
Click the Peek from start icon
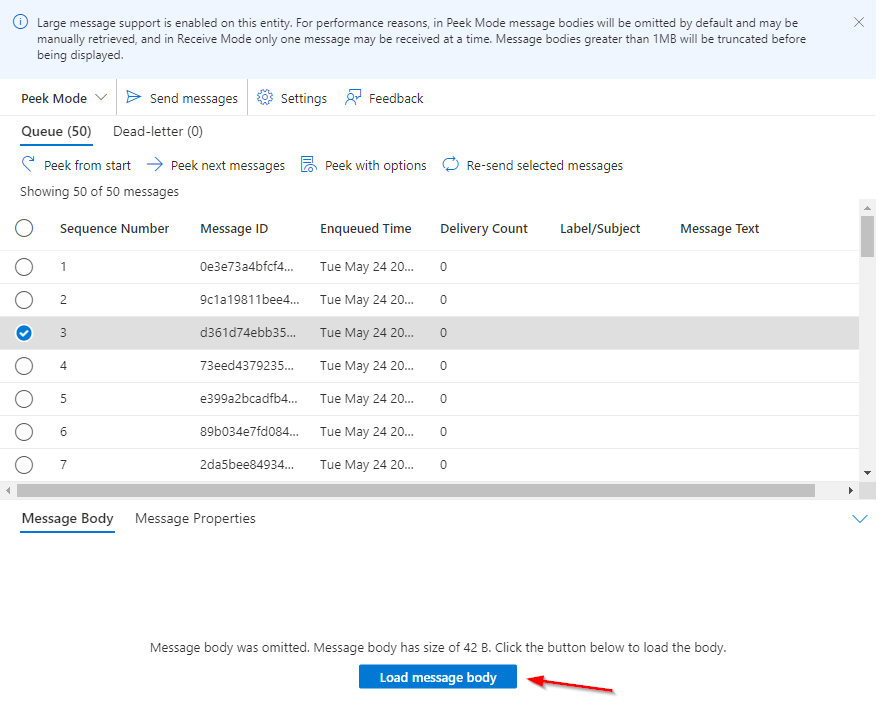click(28, 165)
